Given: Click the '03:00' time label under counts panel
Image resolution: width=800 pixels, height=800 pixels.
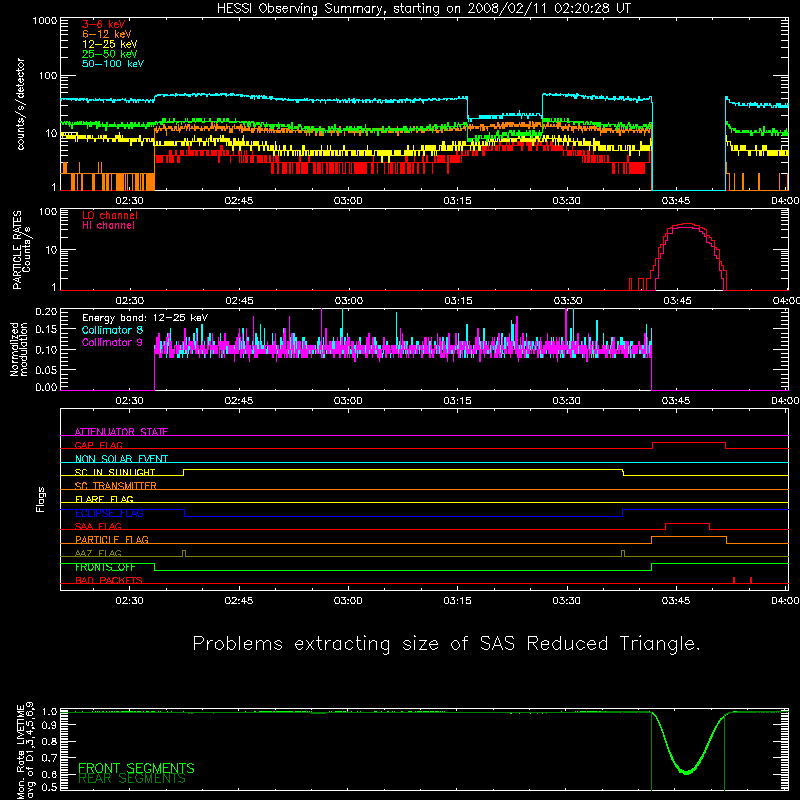Looking at the screenshot, I should tap(348, 201).
